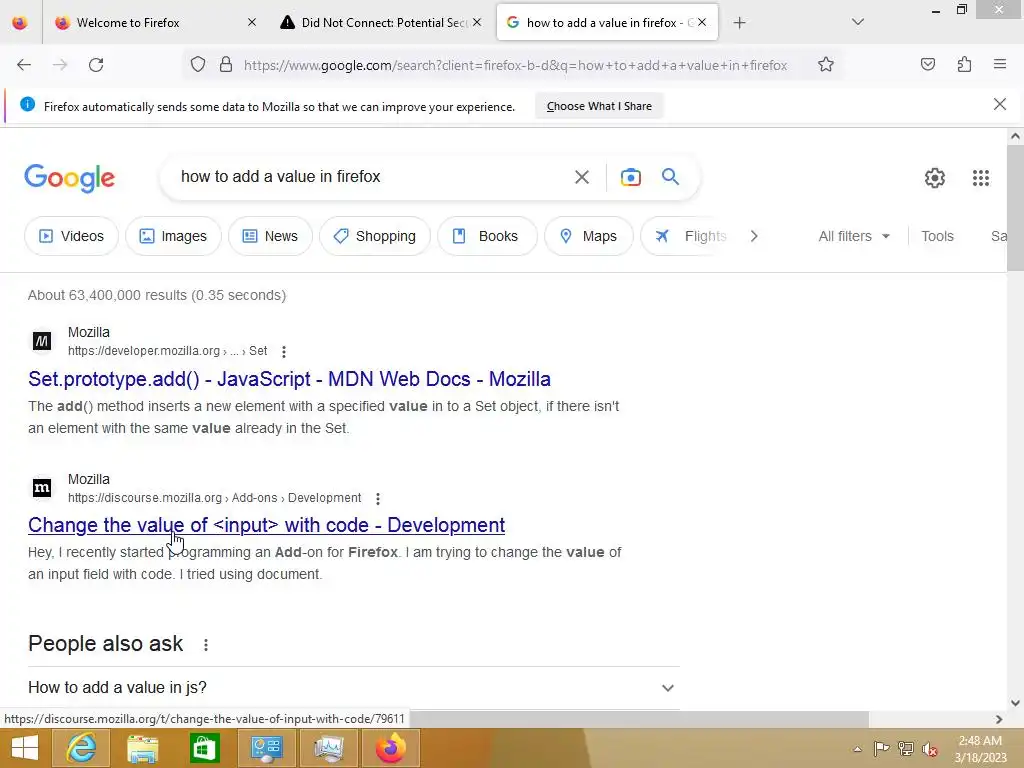The height and width of the screenshot is (768, 1024).
Task: Go back using the browser back arrow
Action: [24, 65]
